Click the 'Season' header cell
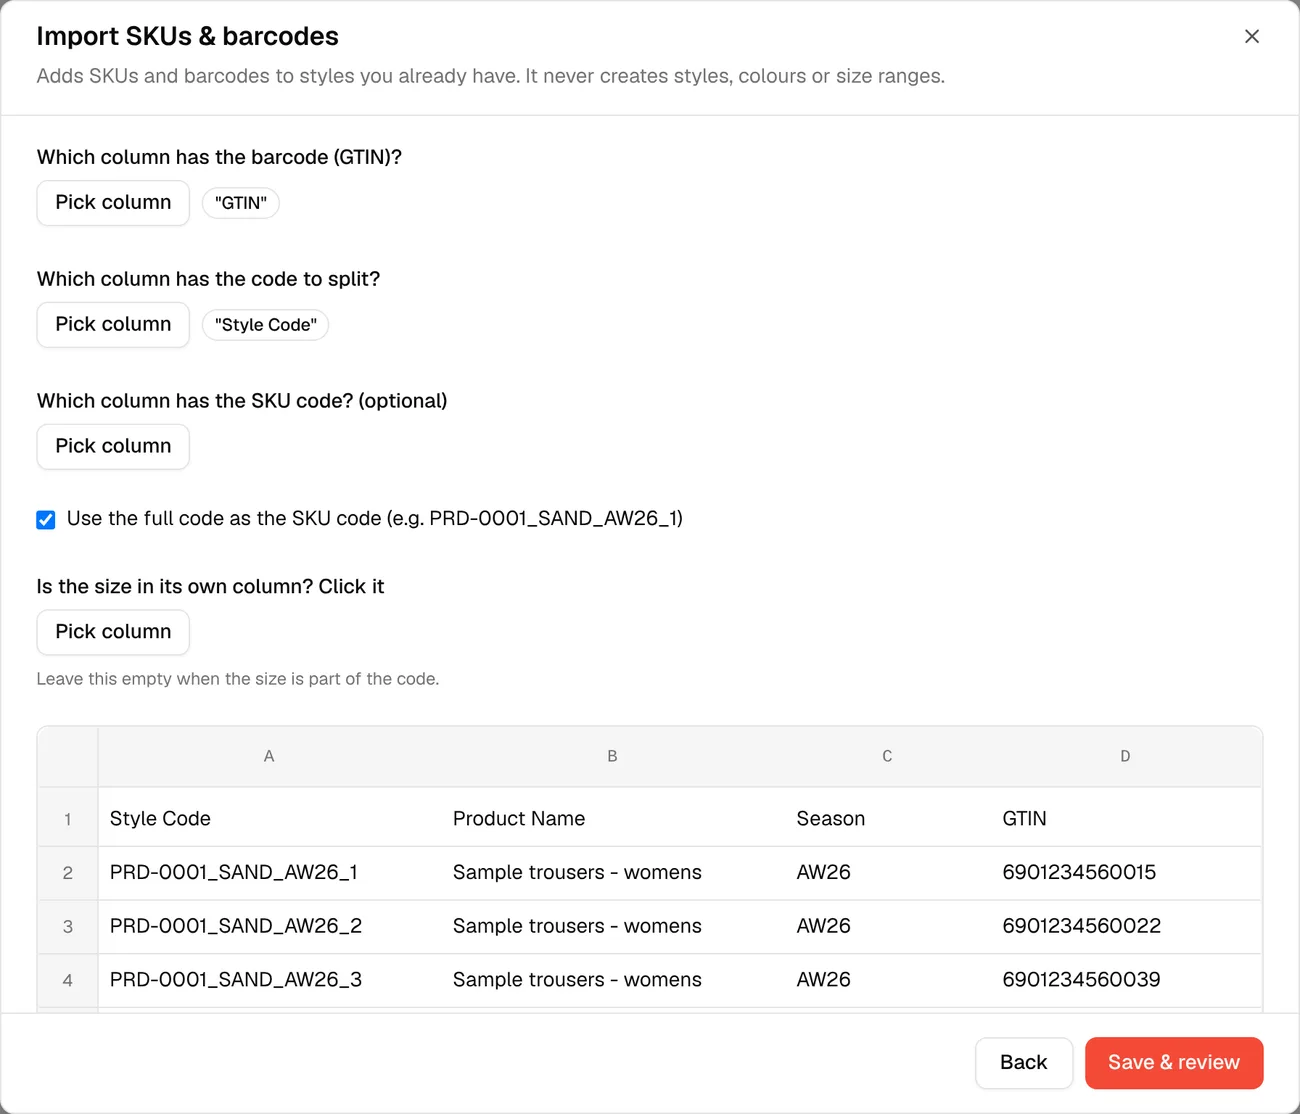The width and height of the screenshot is (1300, 1114). point(887,818)
